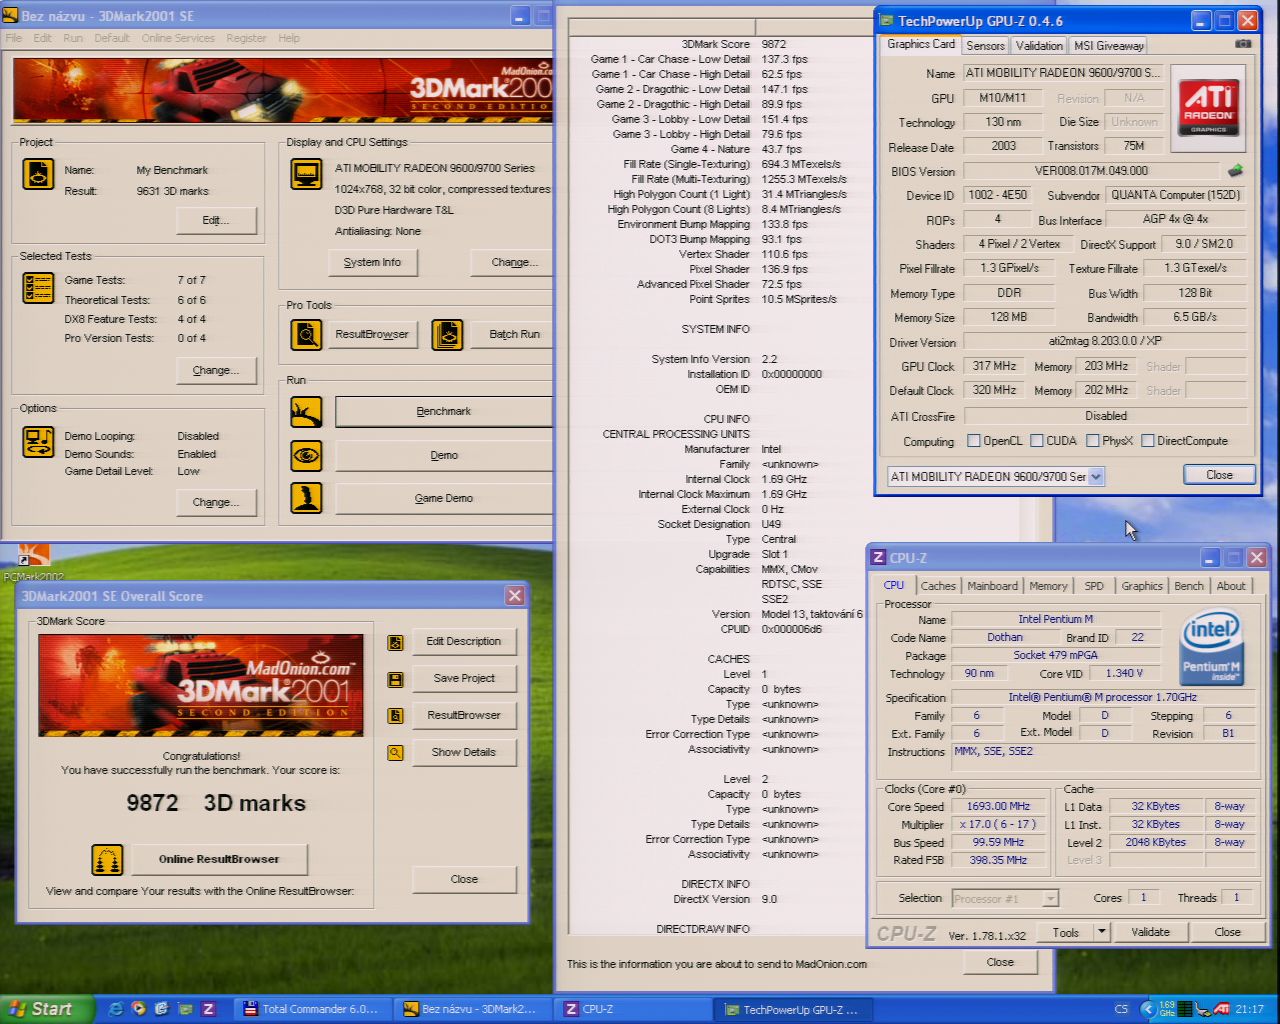Click the Online ResultBrowser icon
The height and width of the screenshot is (1024, 1280).
coord(107,859)
